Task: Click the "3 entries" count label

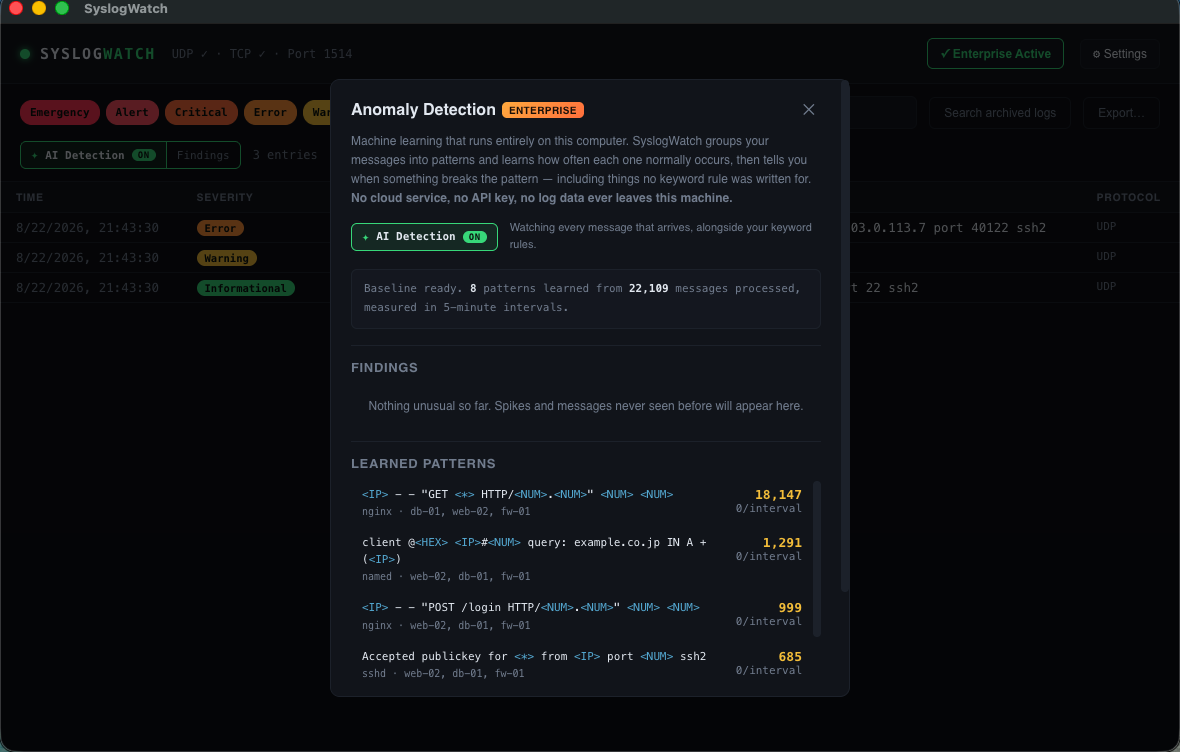Action: click(284, 155)
